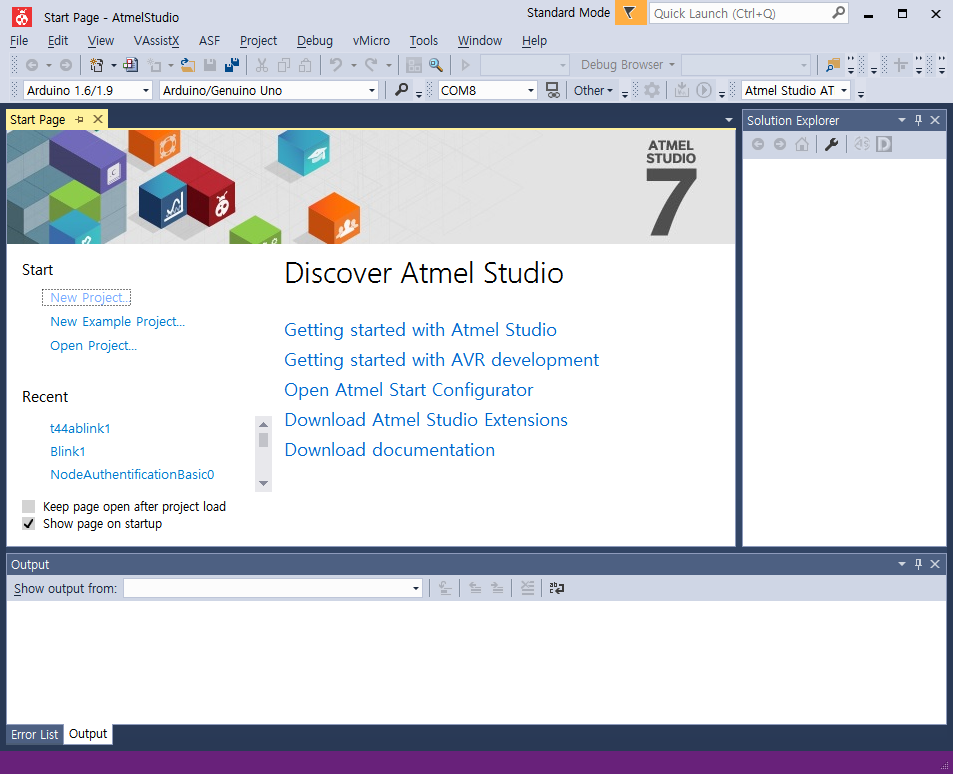Click the Start Debugging play icon
The image size is (953, 774).
(466, 65)
